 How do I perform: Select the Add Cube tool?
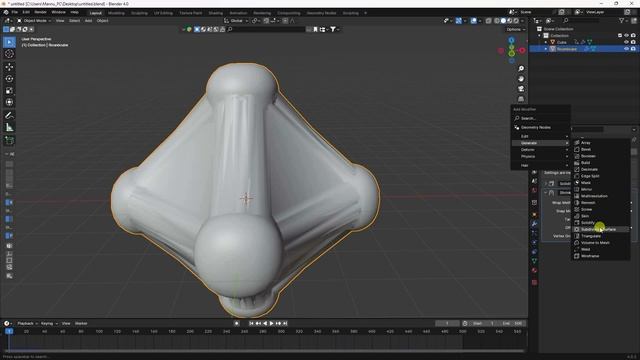click(9, 141)
